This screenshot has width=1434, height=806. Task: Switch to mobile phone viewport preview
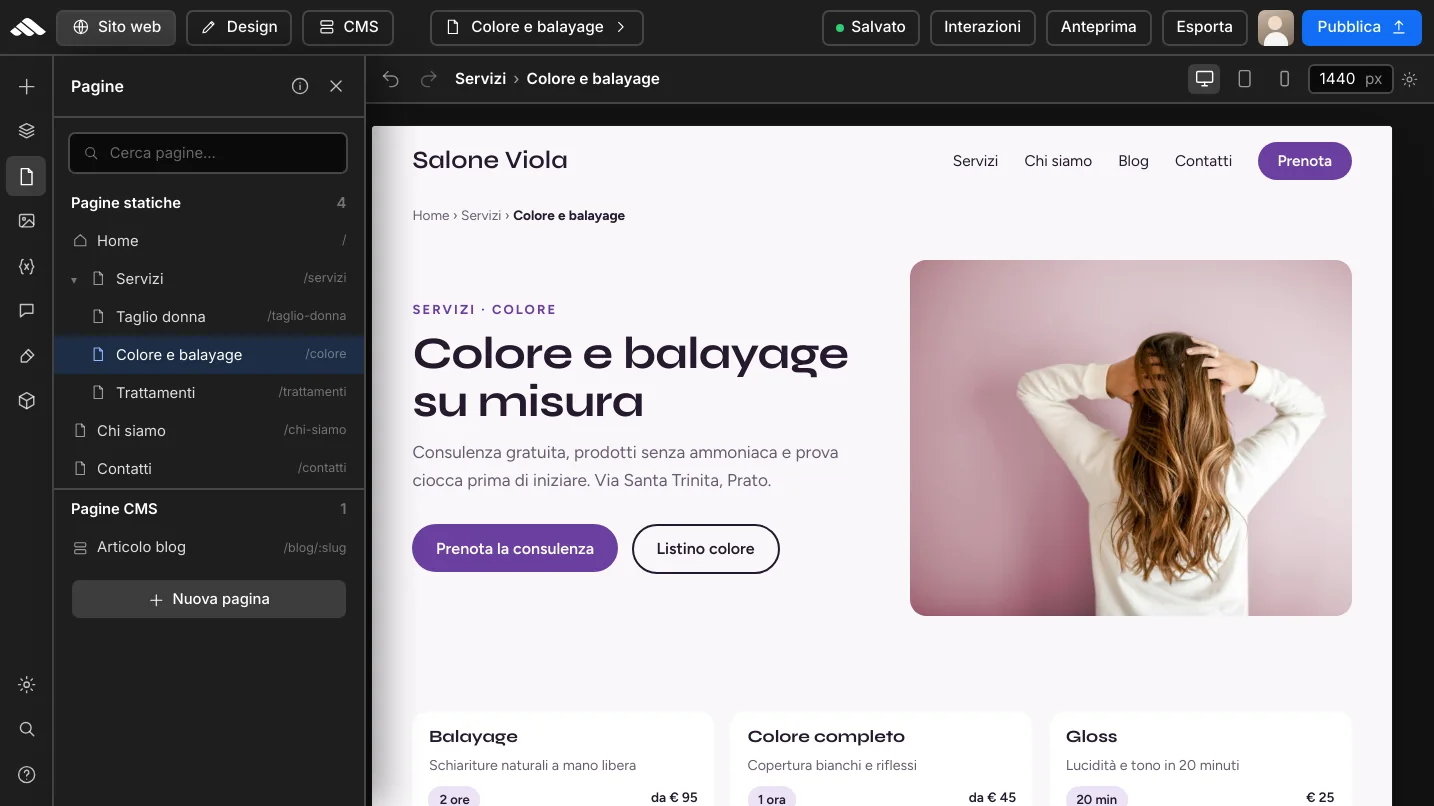click(x=1284, y=79)
